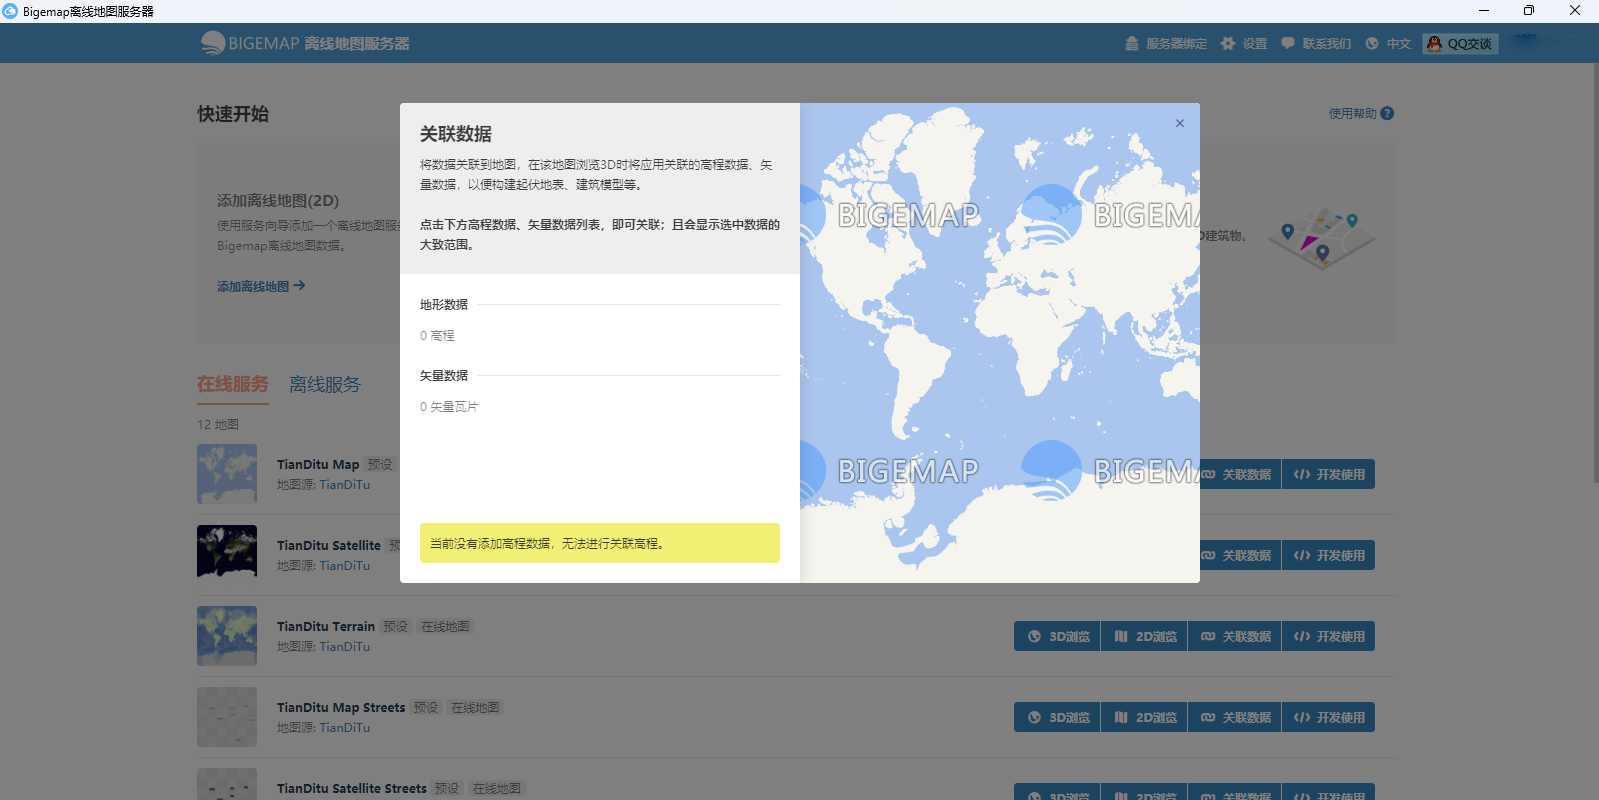The image size is (1599, 800).
Task: Click 添加离线地图 link
Action: tap(261, 286)
